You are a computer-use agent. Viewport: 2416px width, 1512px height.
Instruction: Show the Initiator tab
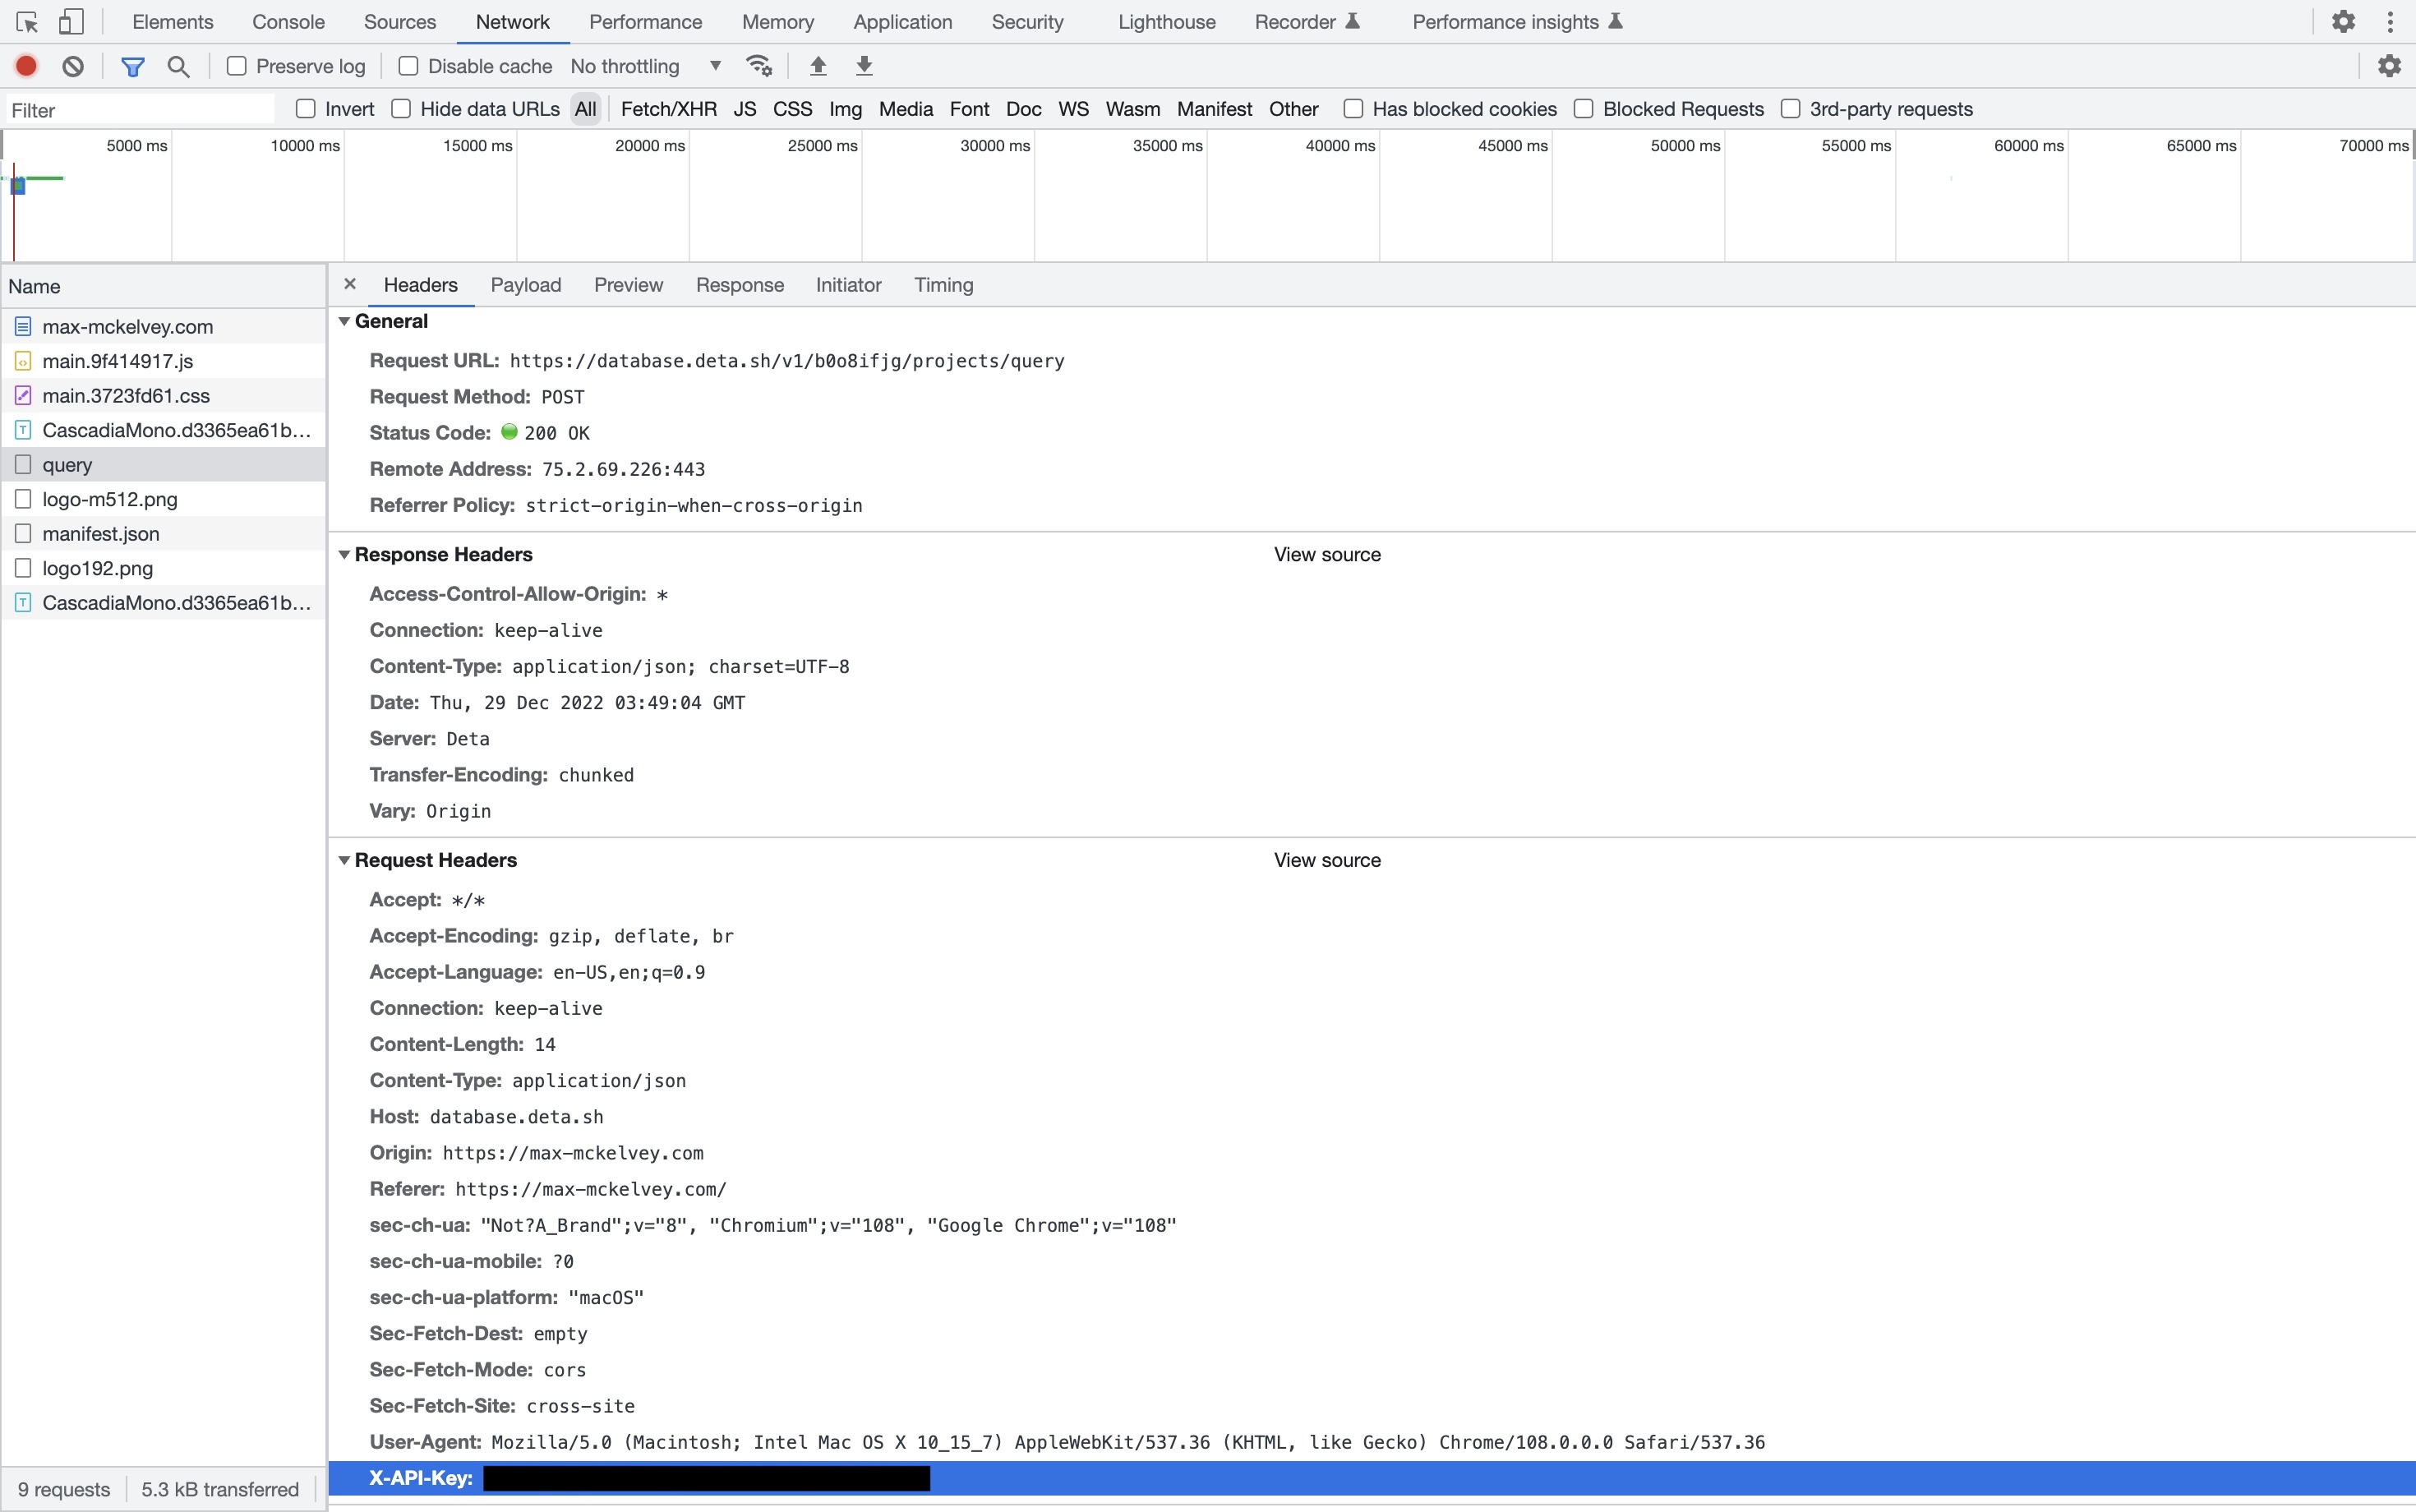click(848, 285)
